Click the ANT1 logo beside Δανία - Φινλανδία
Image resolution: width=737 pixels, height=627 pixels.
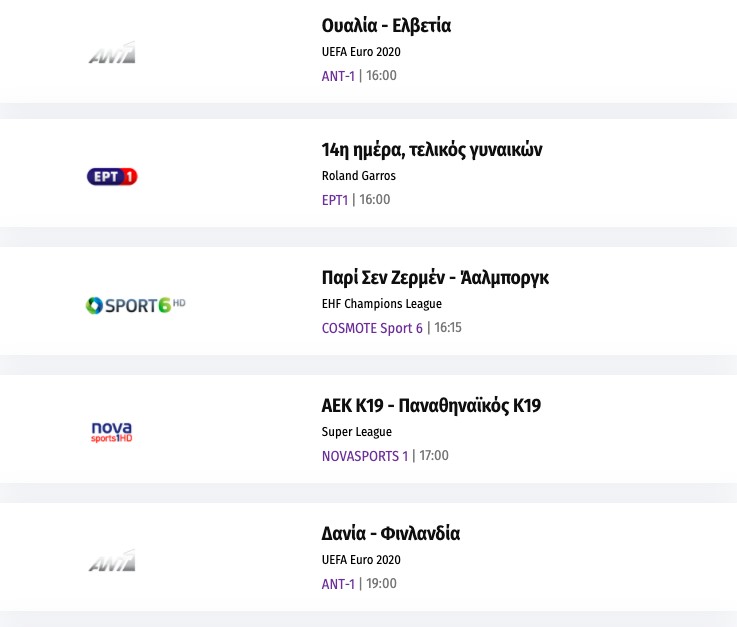111,561
